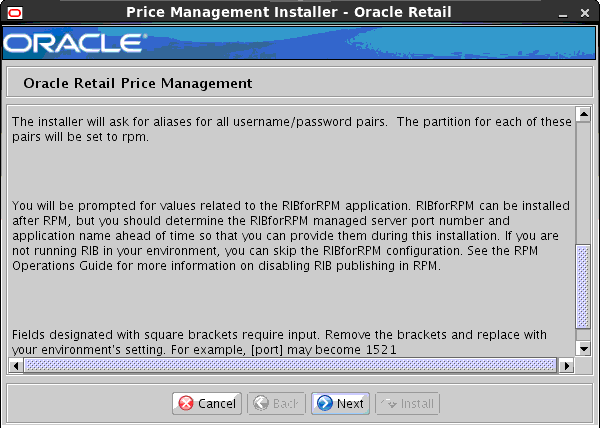Proceed with the Next button
This screenshot has height=428, width=600.
click(x=340, y=403)
